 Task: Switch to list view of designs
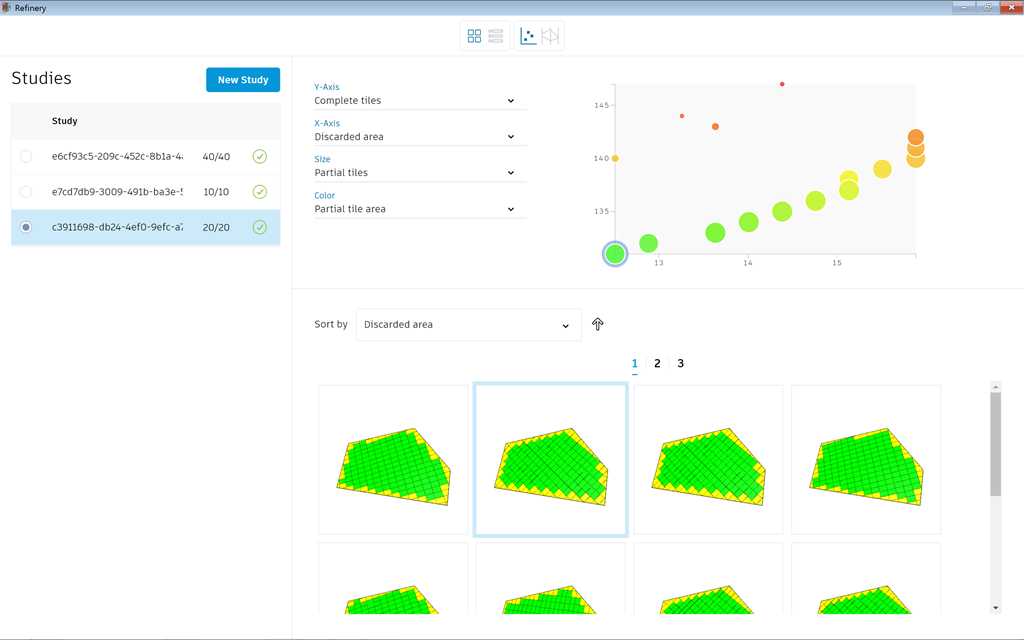click(496, 36)
